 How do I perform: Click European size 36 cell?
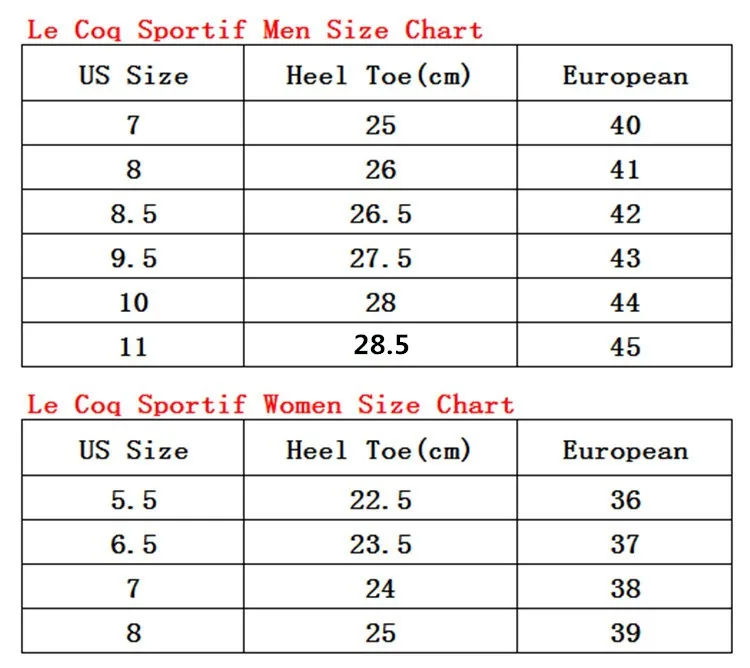(625, 498)
